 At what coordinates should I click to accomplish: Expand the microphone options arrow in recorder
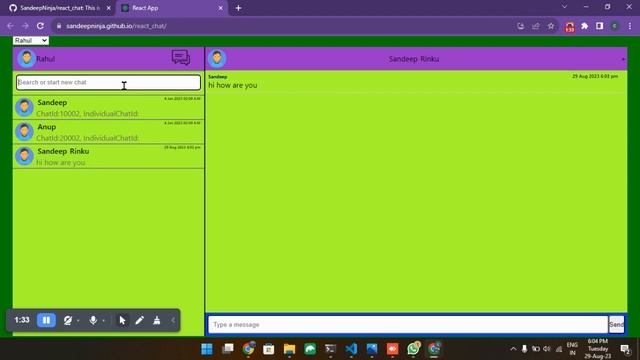pos(104,321)
